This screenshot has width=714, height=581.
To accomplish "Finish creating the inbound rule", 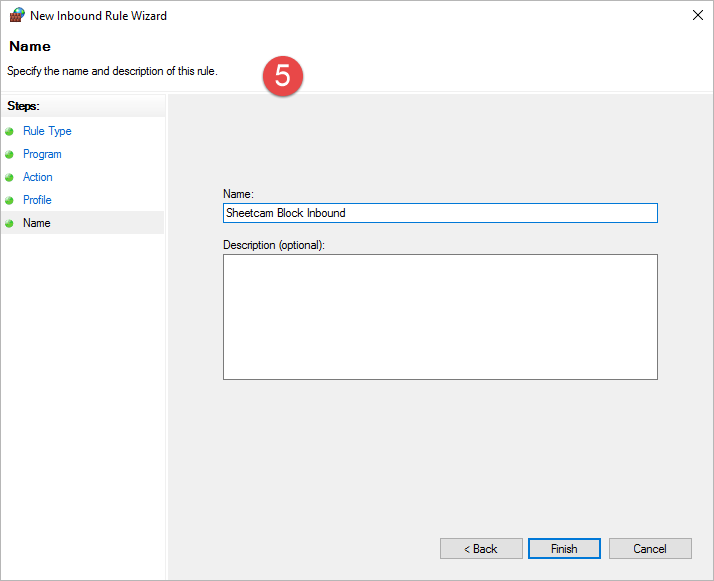I will 564,549.
